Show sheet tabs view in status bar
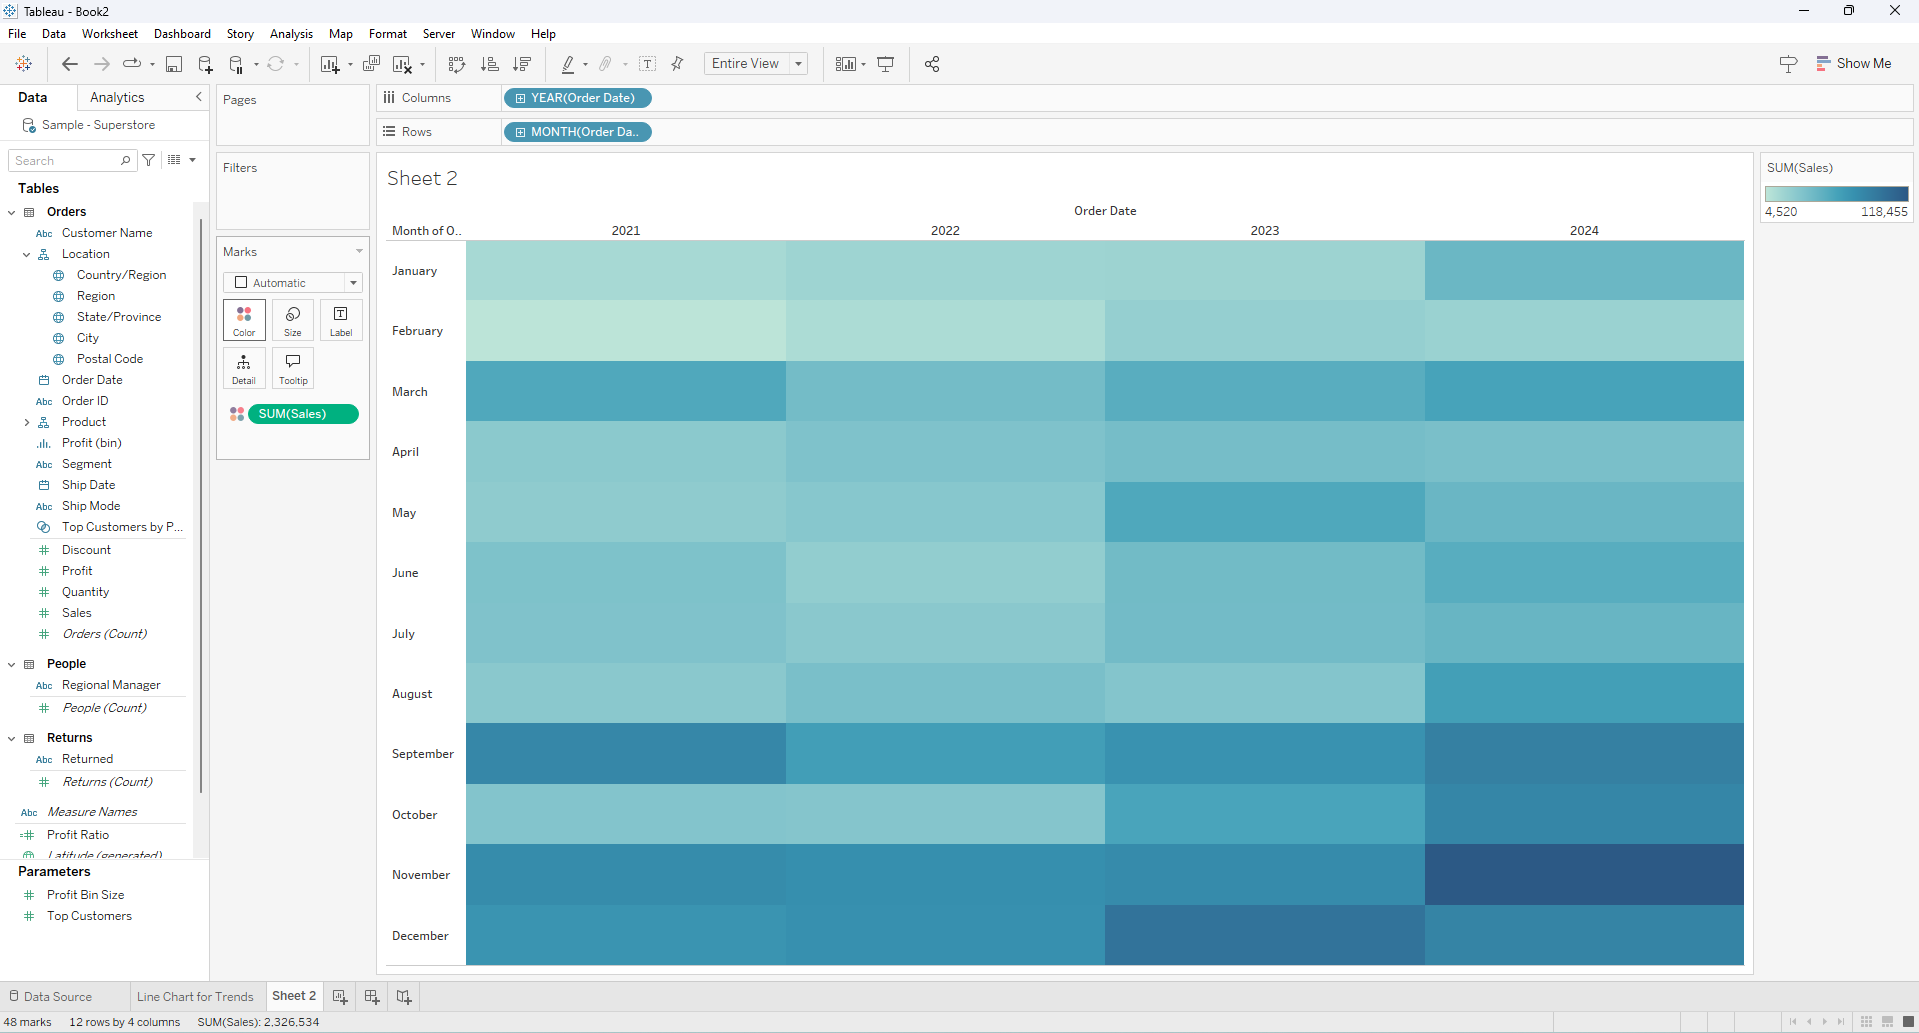Image resolution: width=1919 pixels, height=1033 pixels. point(1908,1022)
